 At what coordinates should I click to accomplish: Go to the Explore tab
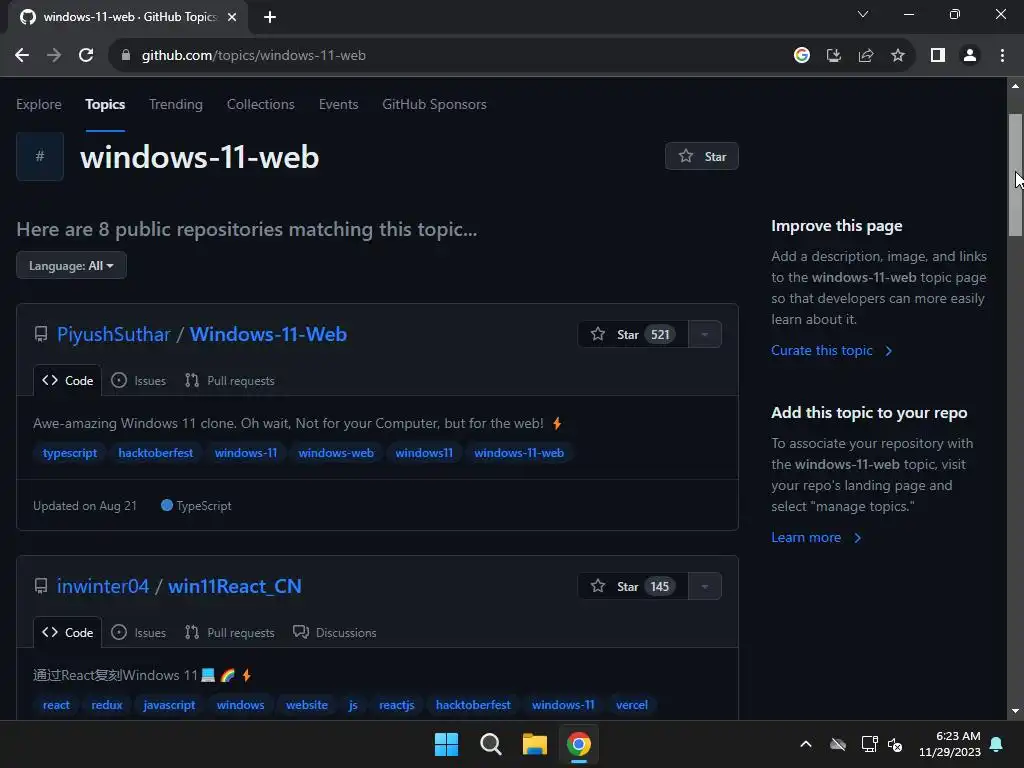39,104
